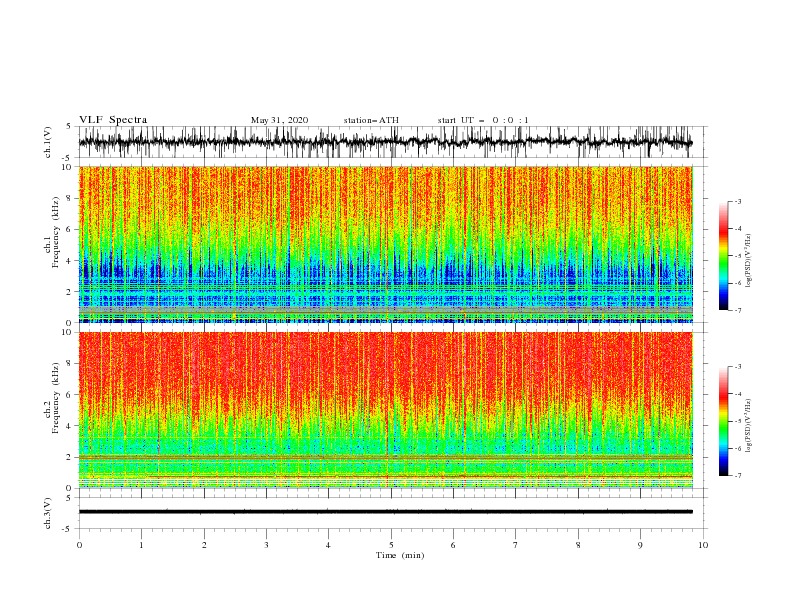Click the time axis tick label "5"
The width and height of the screenshot is (792, 612).
coord(391,545)
